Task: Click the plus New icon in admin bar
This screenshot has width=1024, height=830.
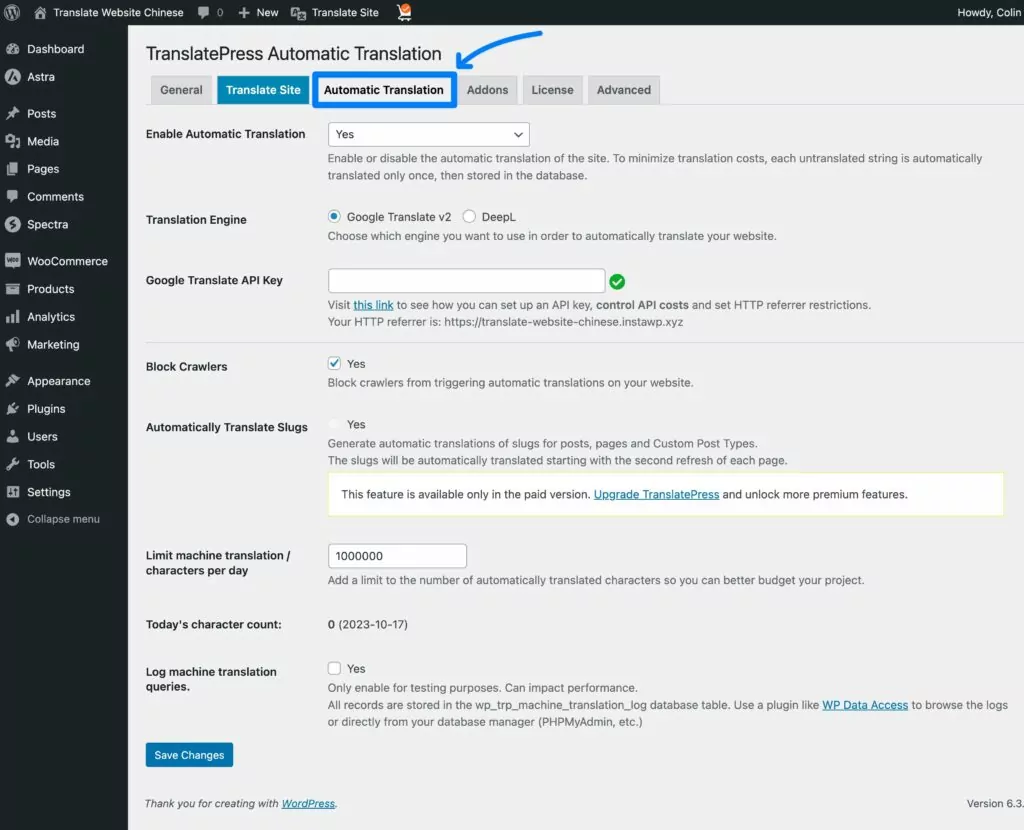Action: (x=244, y=12)
